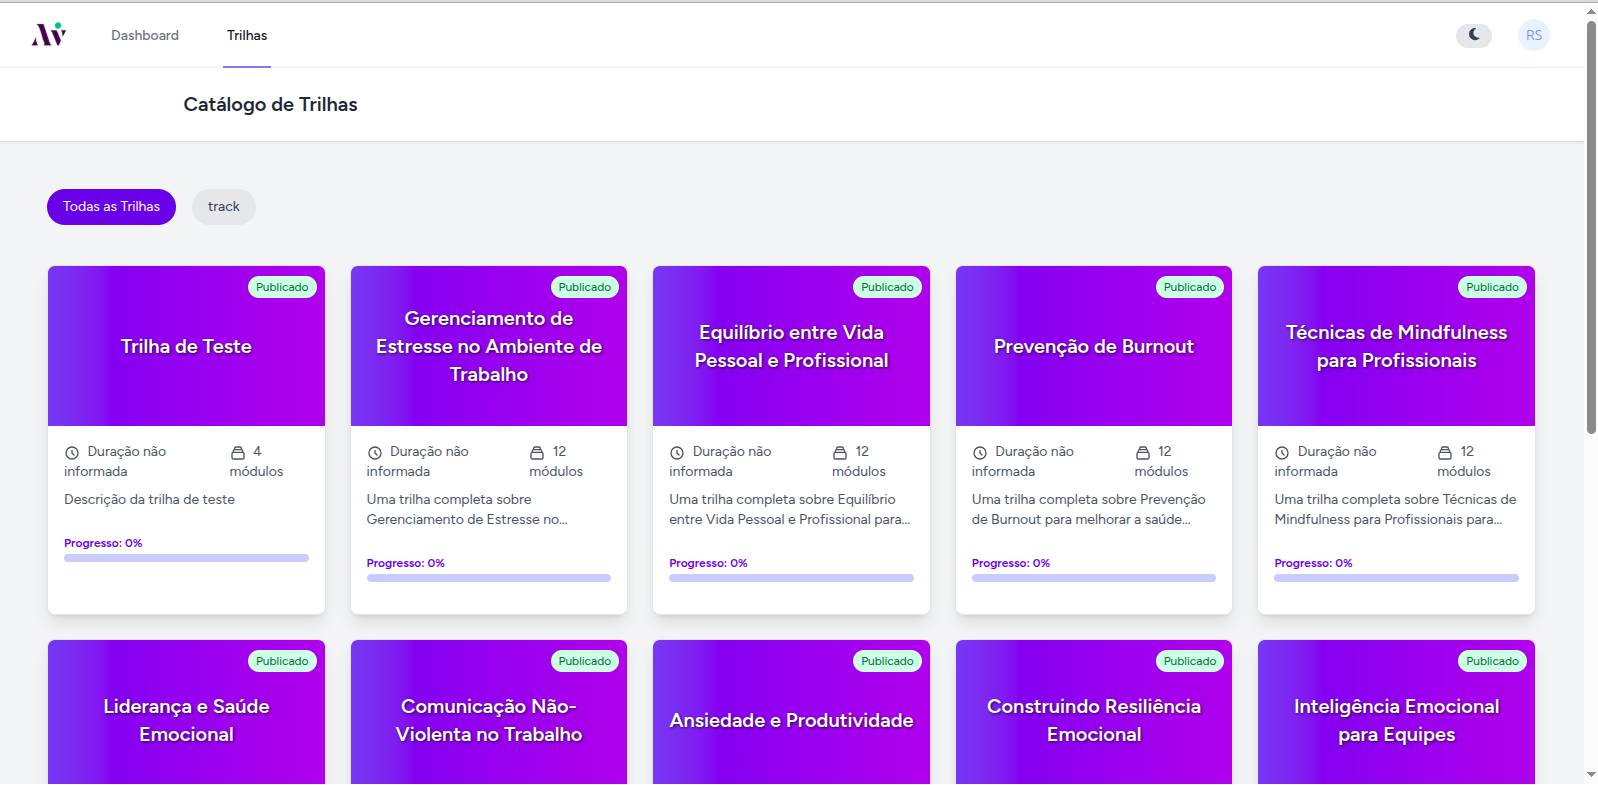Click the progress bar on Prevenção de Burnout
Screen dimensions: 1598x785
point(1094,578)
